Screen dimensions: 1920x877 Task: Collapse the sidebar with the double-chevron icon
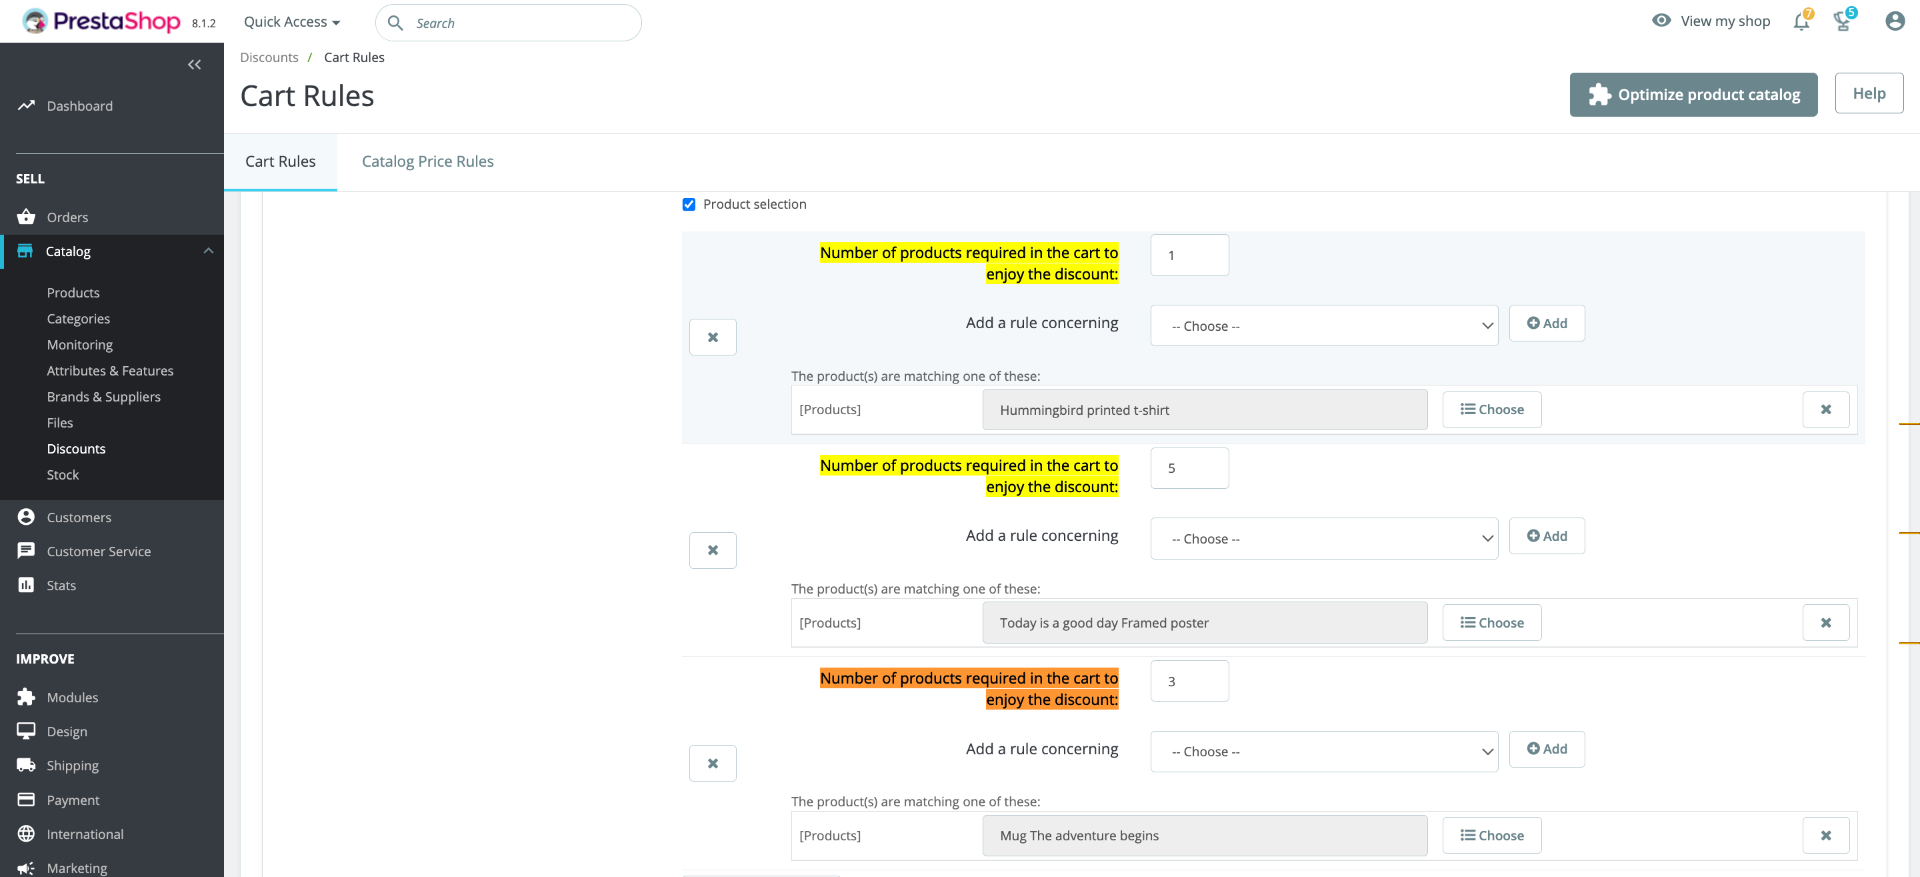194,65
